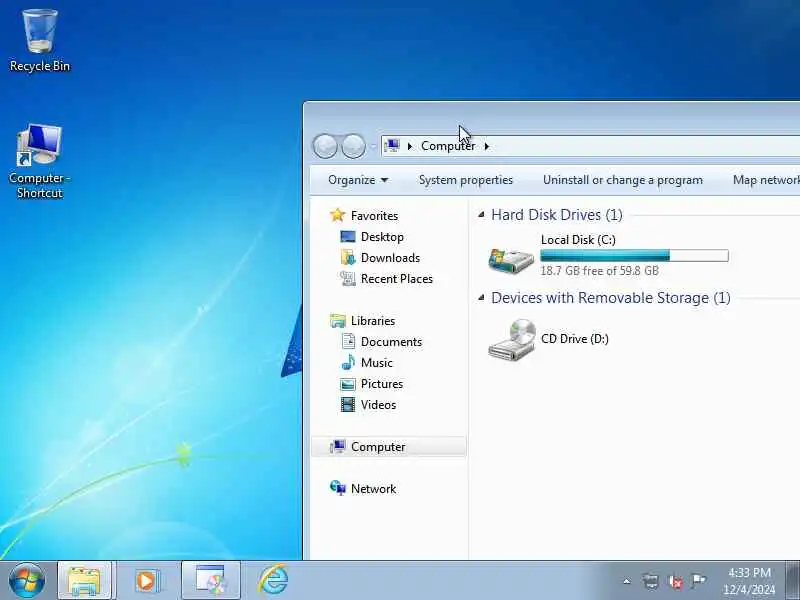Viewport: 800px width, 600px height.
Task: Click the 18.7 GB free of 59.8 GB text
Action: [599, 271]
